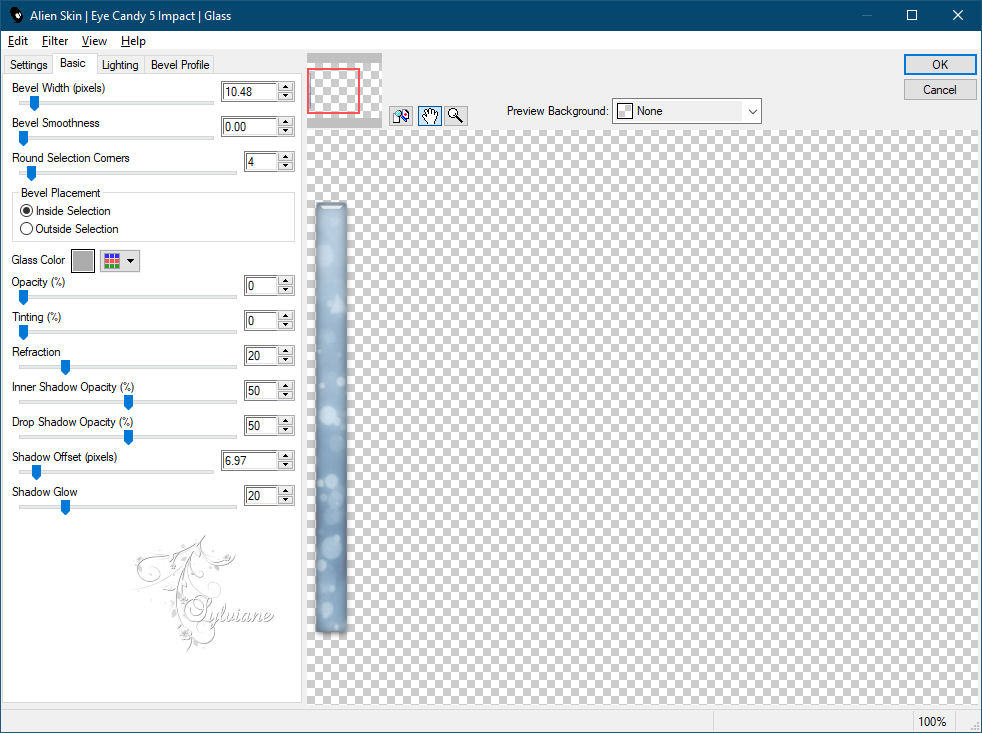Click the Round Selection Corners slider handle

[x=31, y=173]
